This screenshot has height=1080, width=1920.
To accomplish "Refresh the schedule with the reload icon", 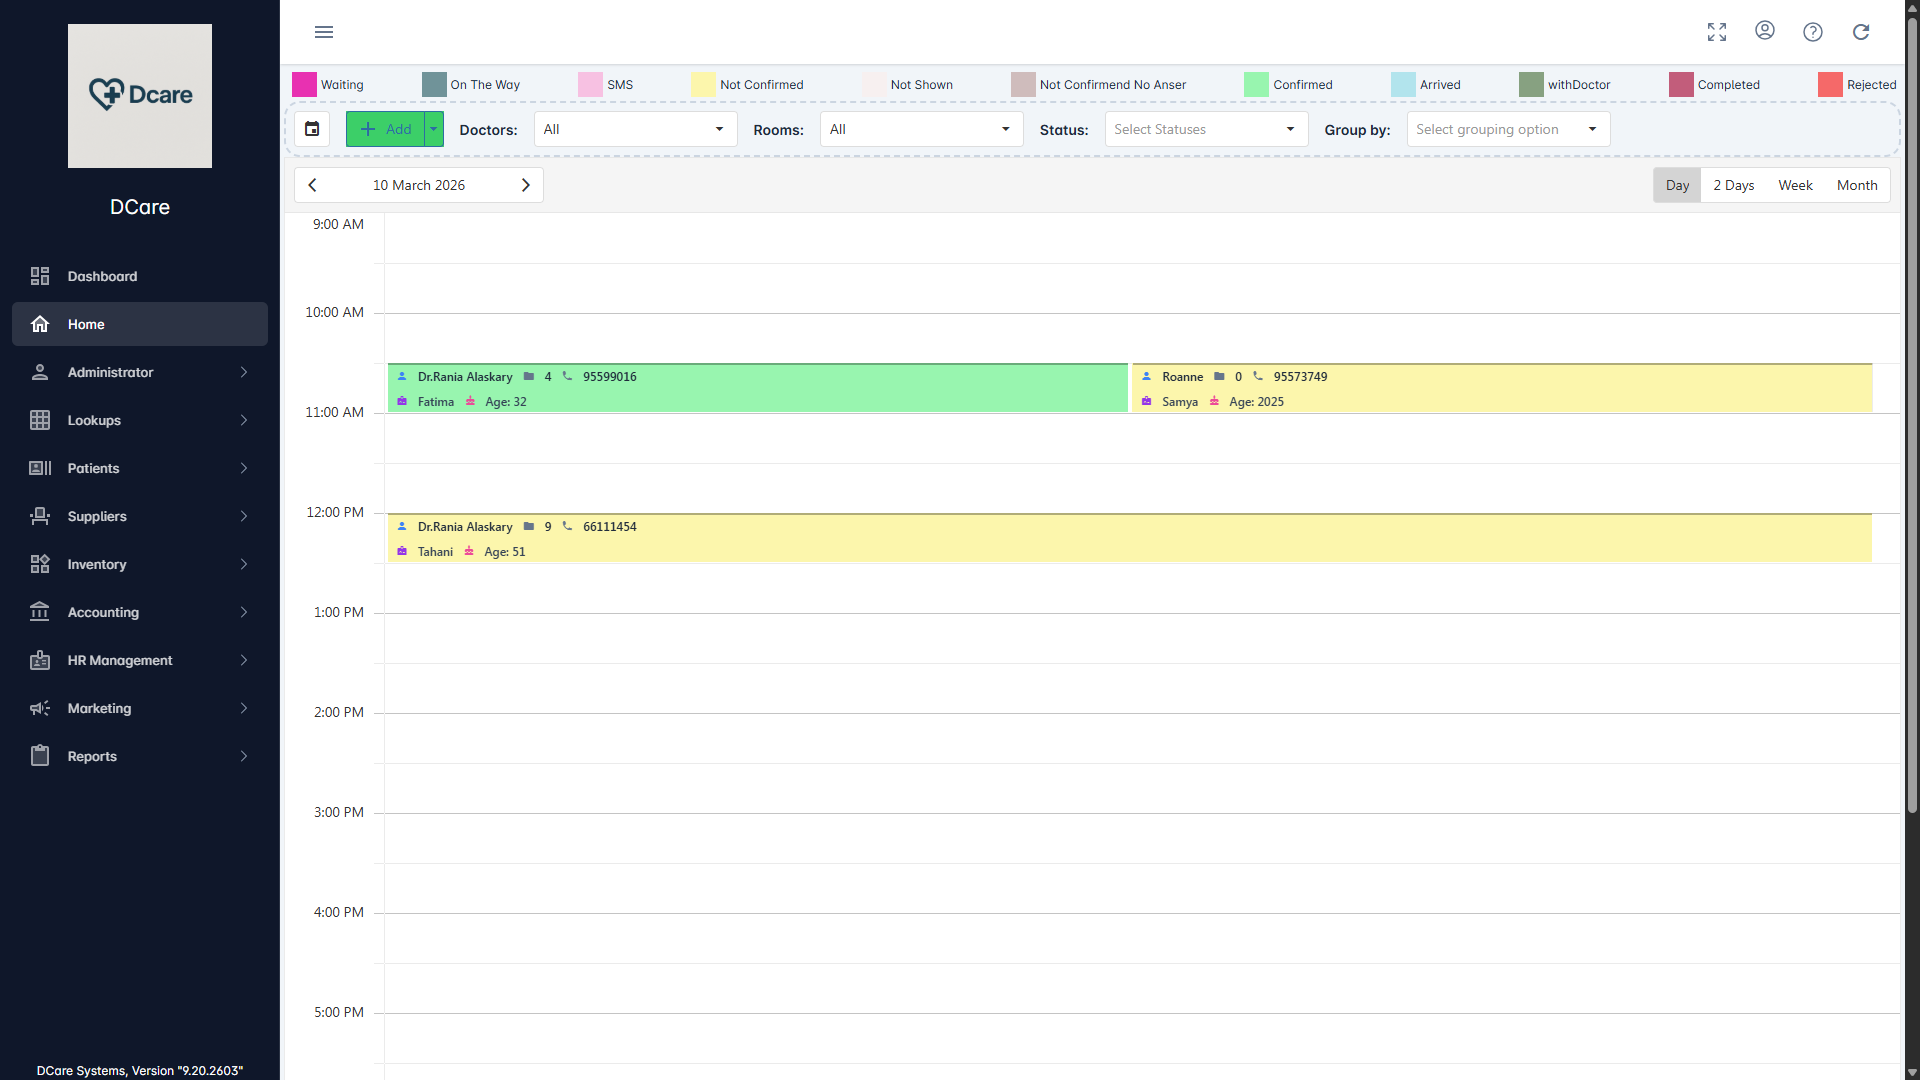I will pos(1861,31).
